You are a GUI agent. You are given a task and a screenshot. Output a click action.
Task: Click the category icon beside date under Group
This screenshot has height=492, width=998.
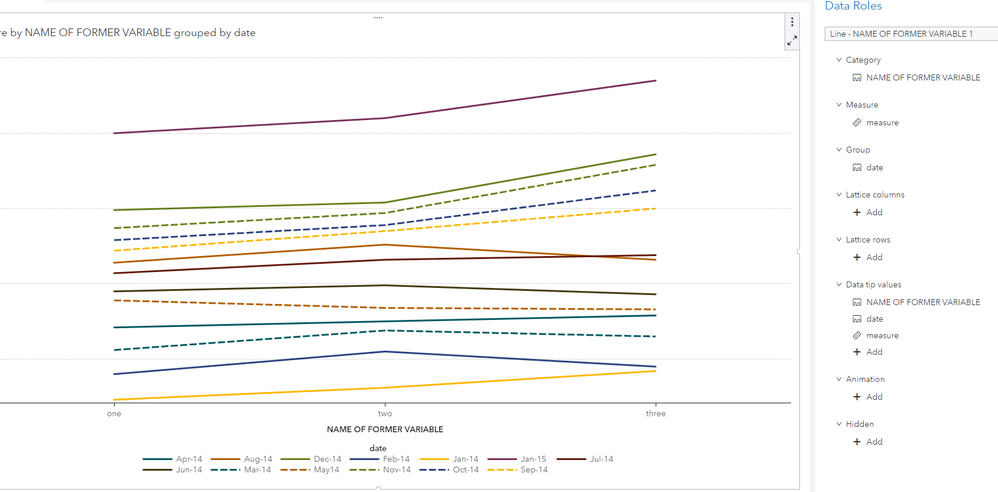tap(857, 168)
